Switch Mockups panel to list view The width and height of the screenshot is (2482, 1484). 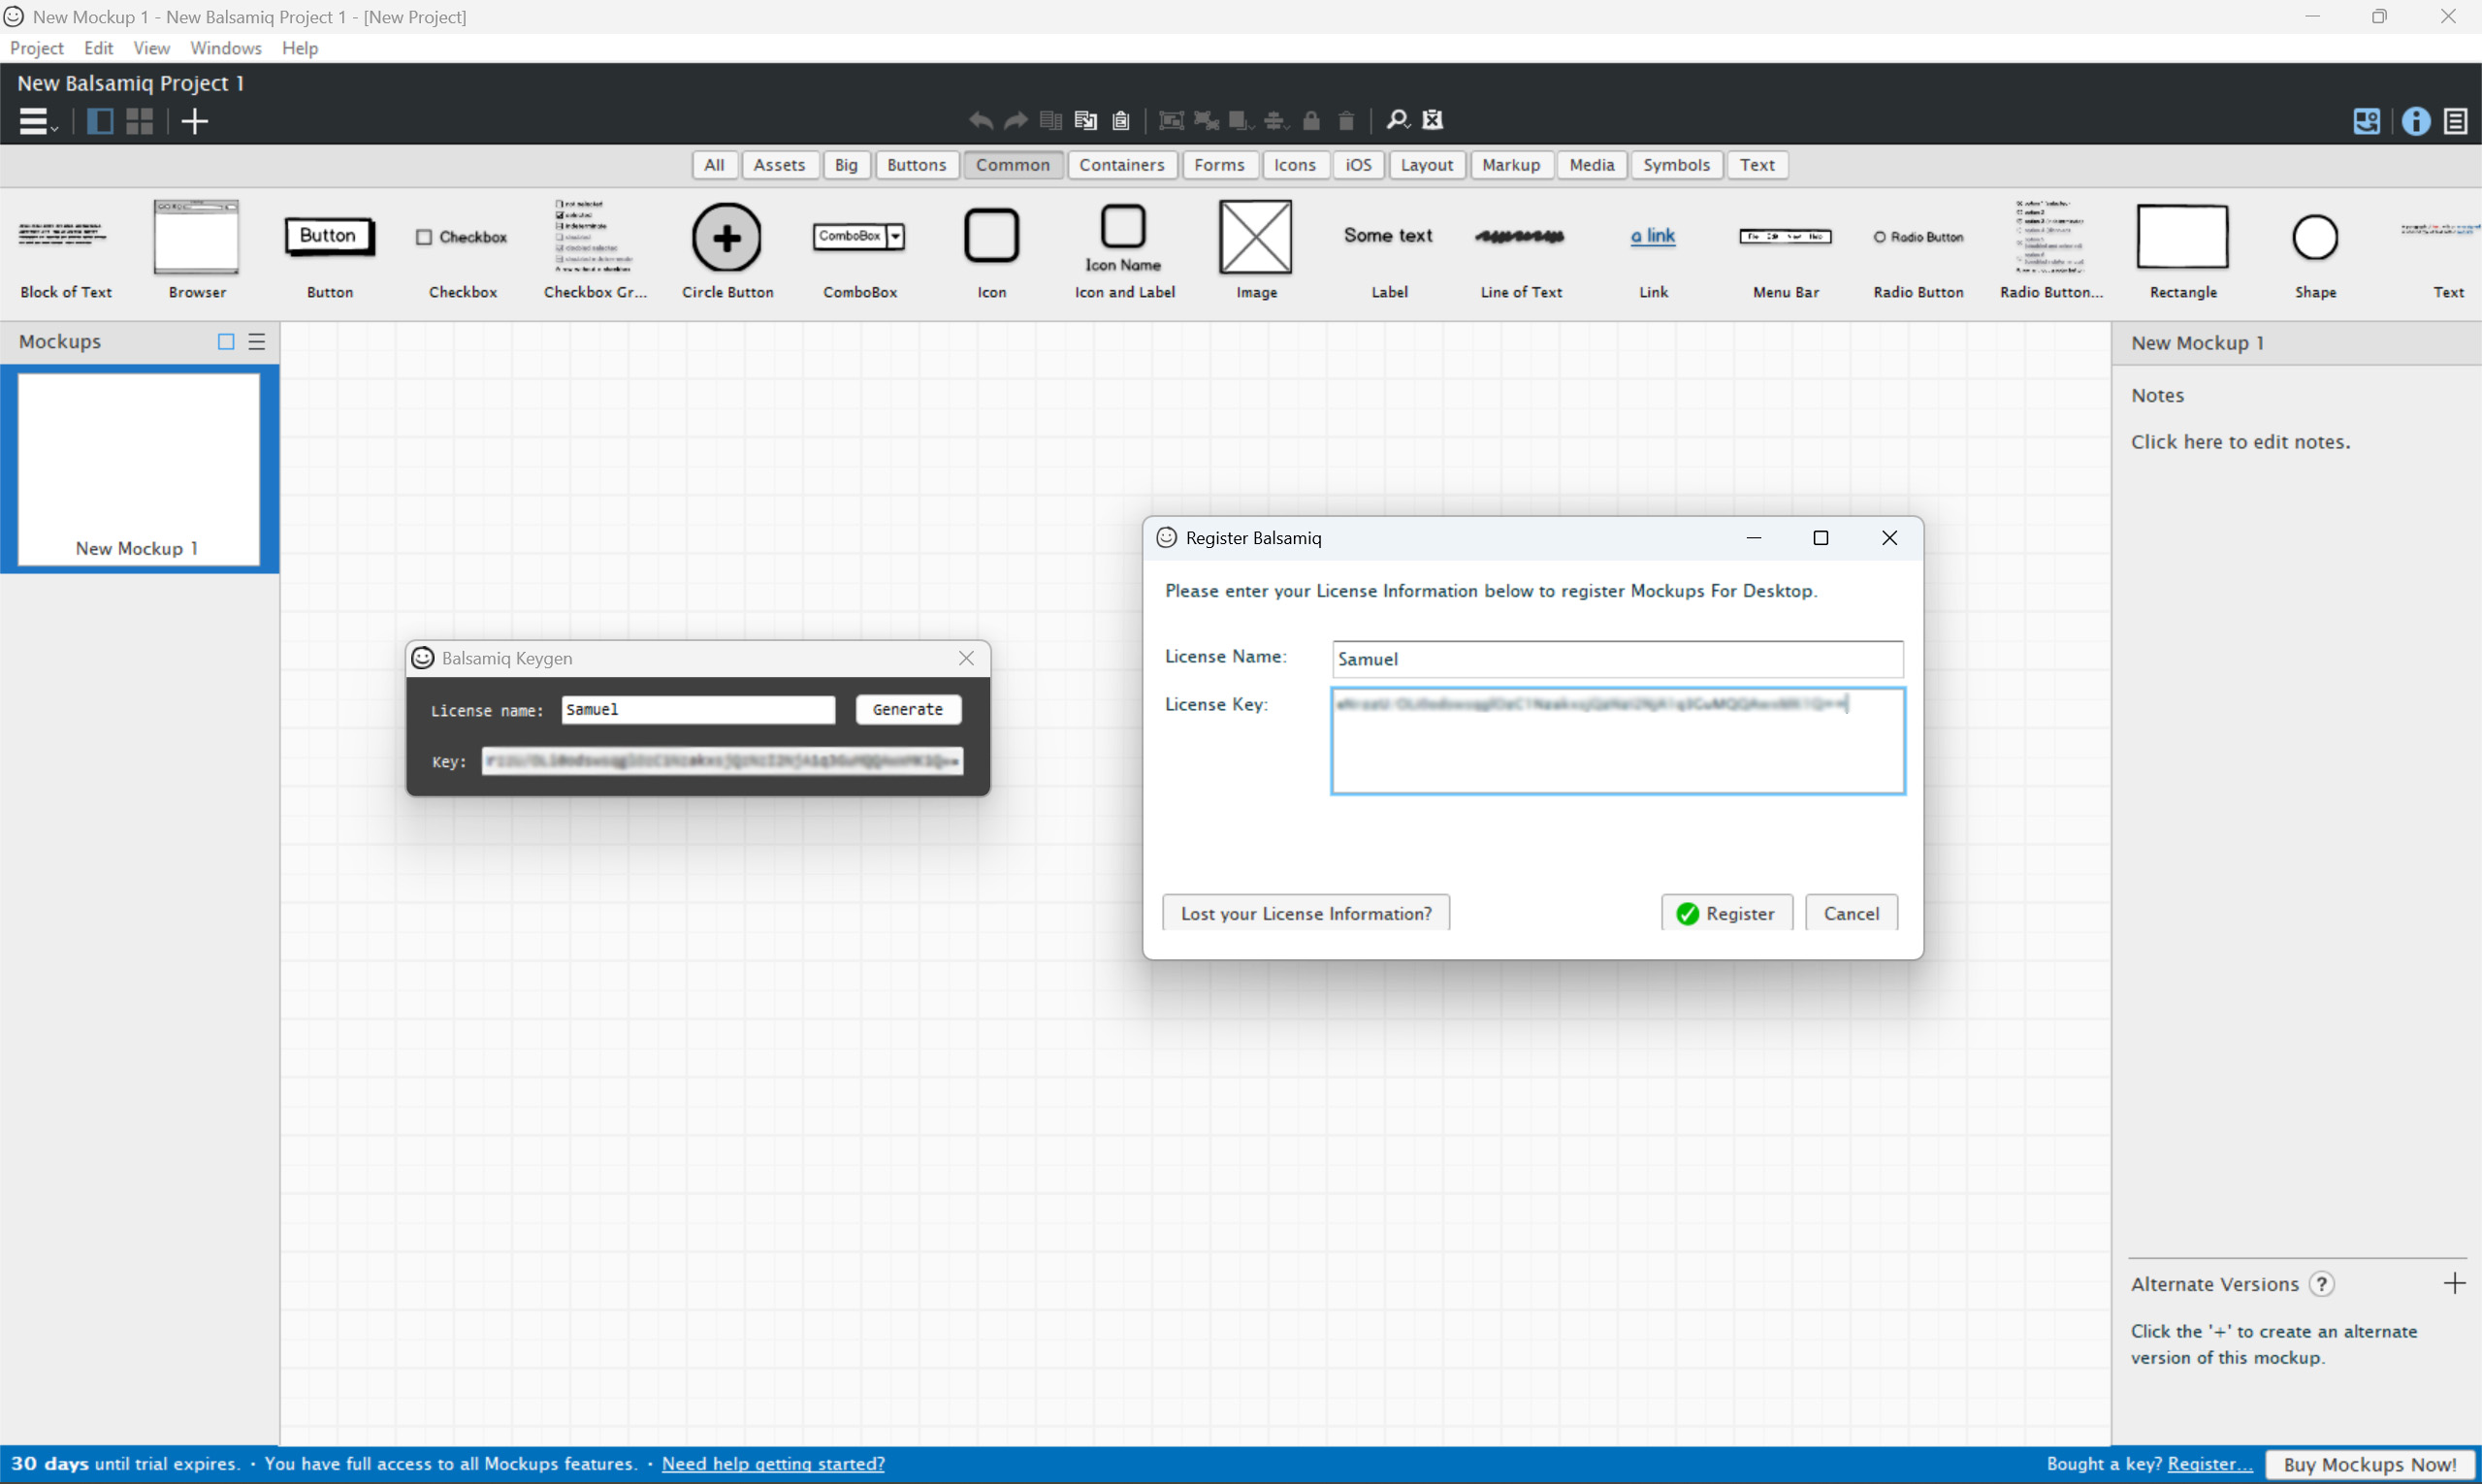257,342
